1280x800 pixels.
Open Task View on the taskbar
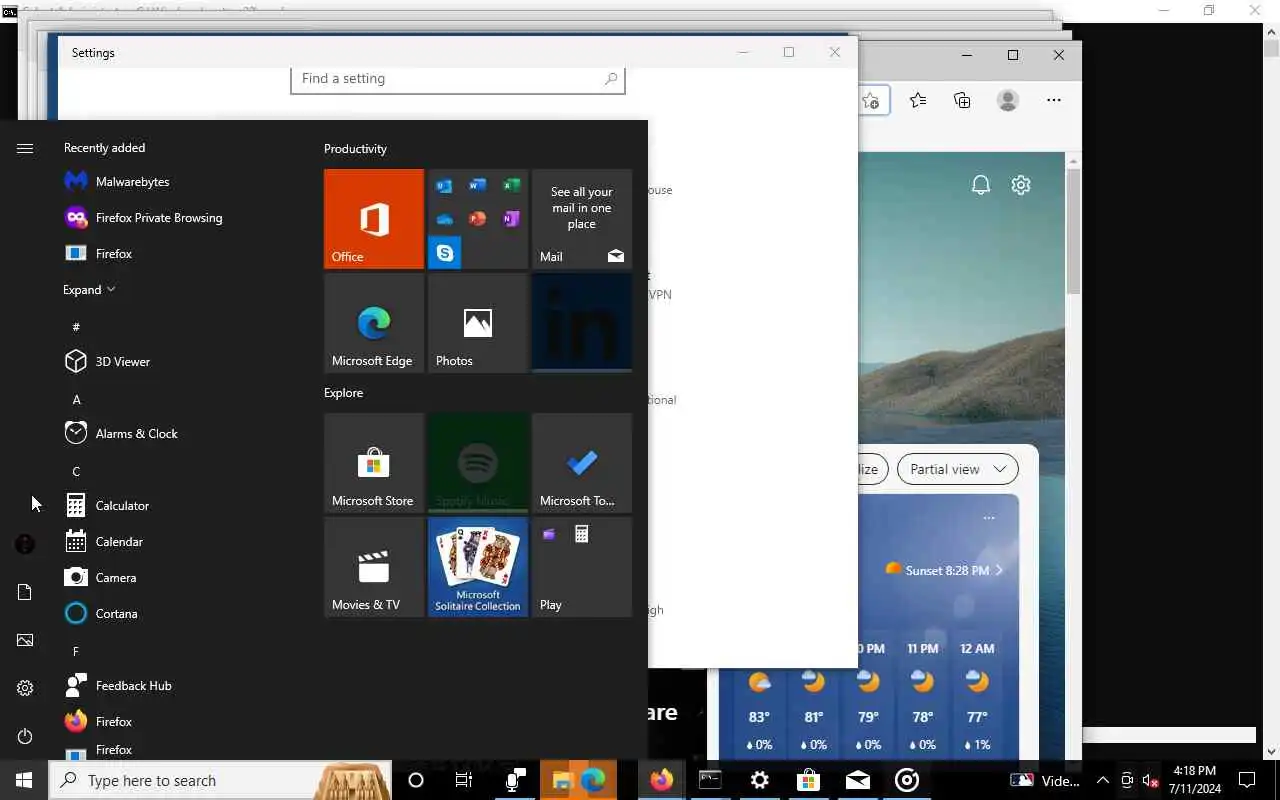[x=463, y=780]
